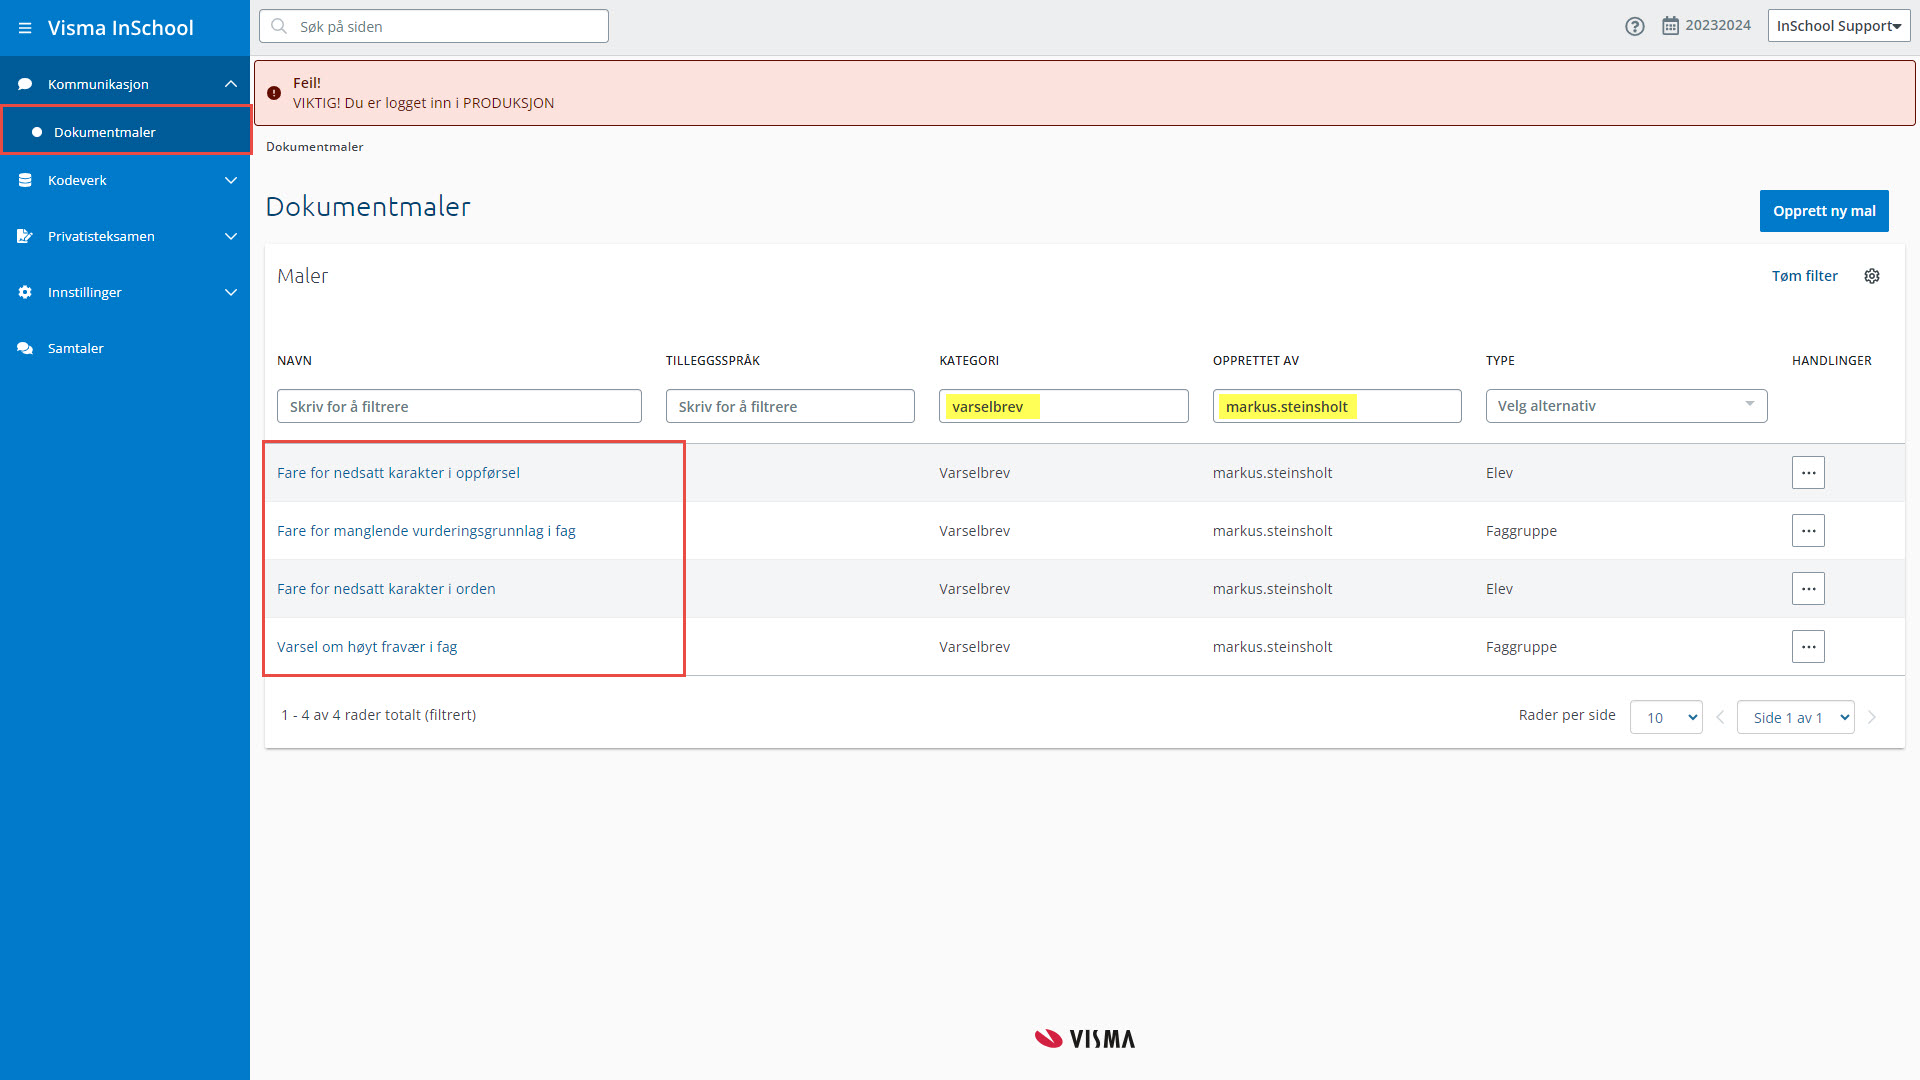1920x1080 pixels.
Task: Expand the Kodeverk menu section
Action: pos(231,180)
